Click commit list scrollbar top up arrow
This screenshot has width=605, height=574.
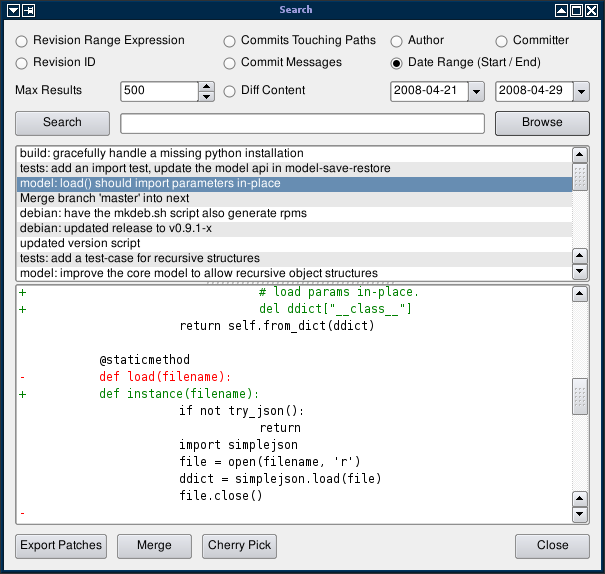(580, 155)
